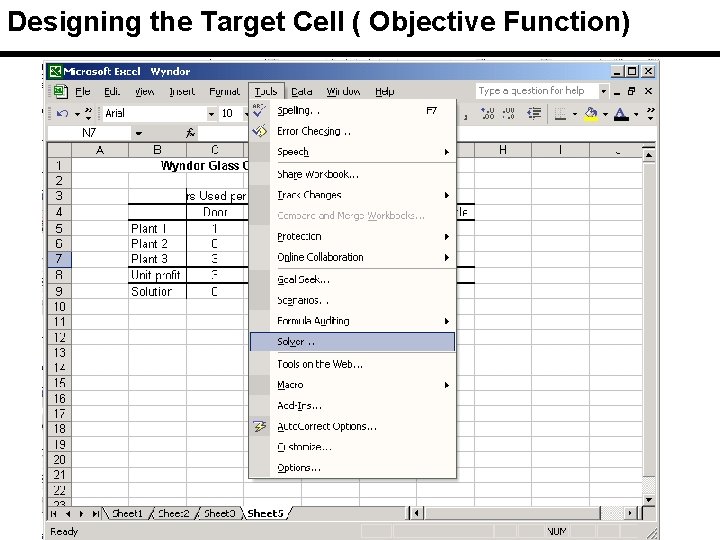Click the Microsoft Excel title bar icon
Image resolution: width=720 pixels, height=540 pixels.
pyautogui.click(x=56, y=72)
